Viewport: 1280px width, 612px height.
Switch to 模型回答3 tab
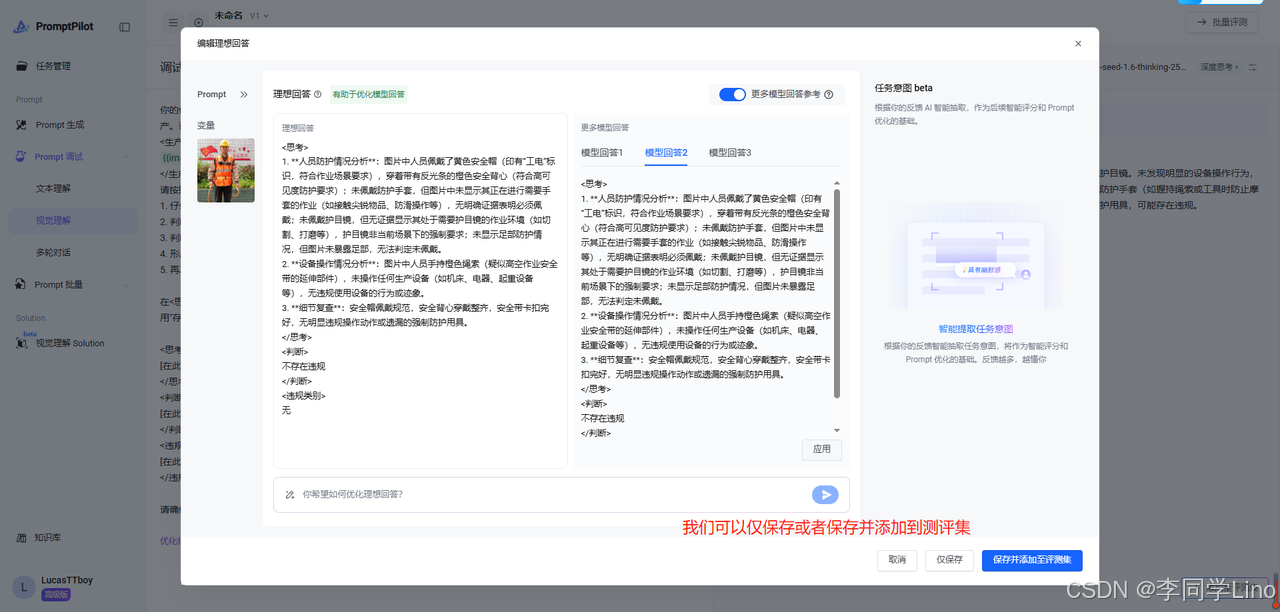(x=730, y=153)
